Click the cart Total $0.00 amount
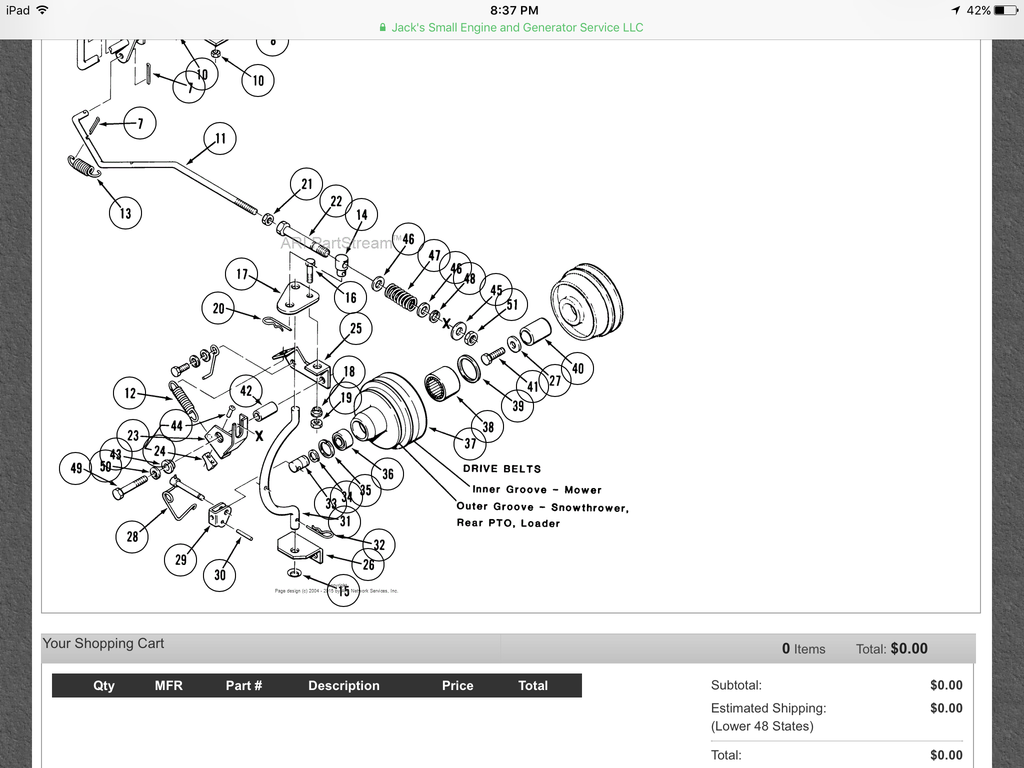 point(908,648)
